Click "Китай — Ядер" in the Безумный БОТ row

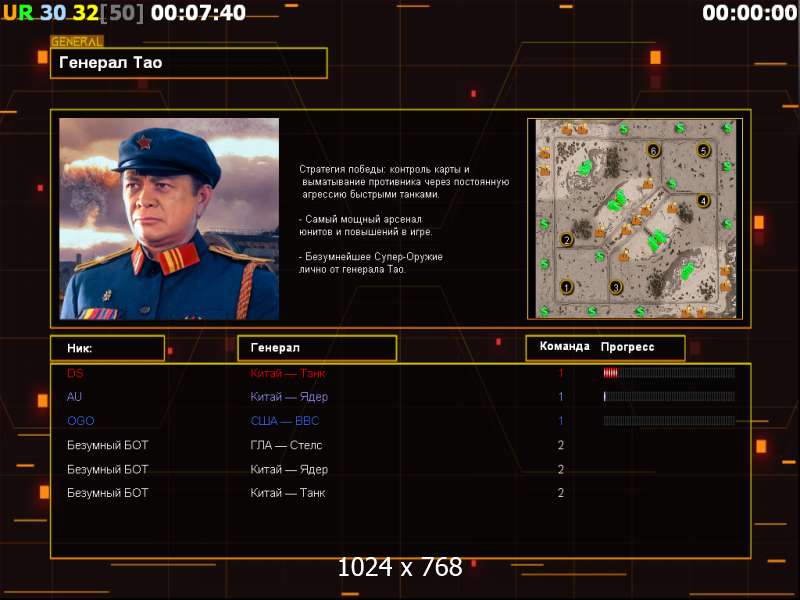coord(289,469)
